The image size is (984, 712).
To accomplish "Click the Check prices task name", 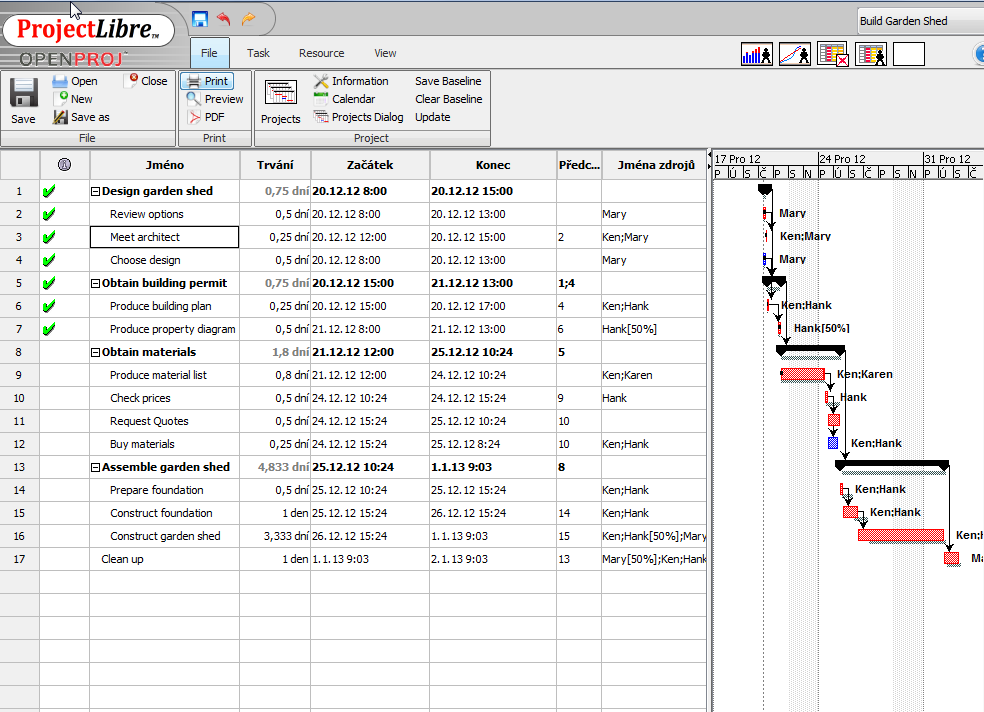I will pos(140,398).
